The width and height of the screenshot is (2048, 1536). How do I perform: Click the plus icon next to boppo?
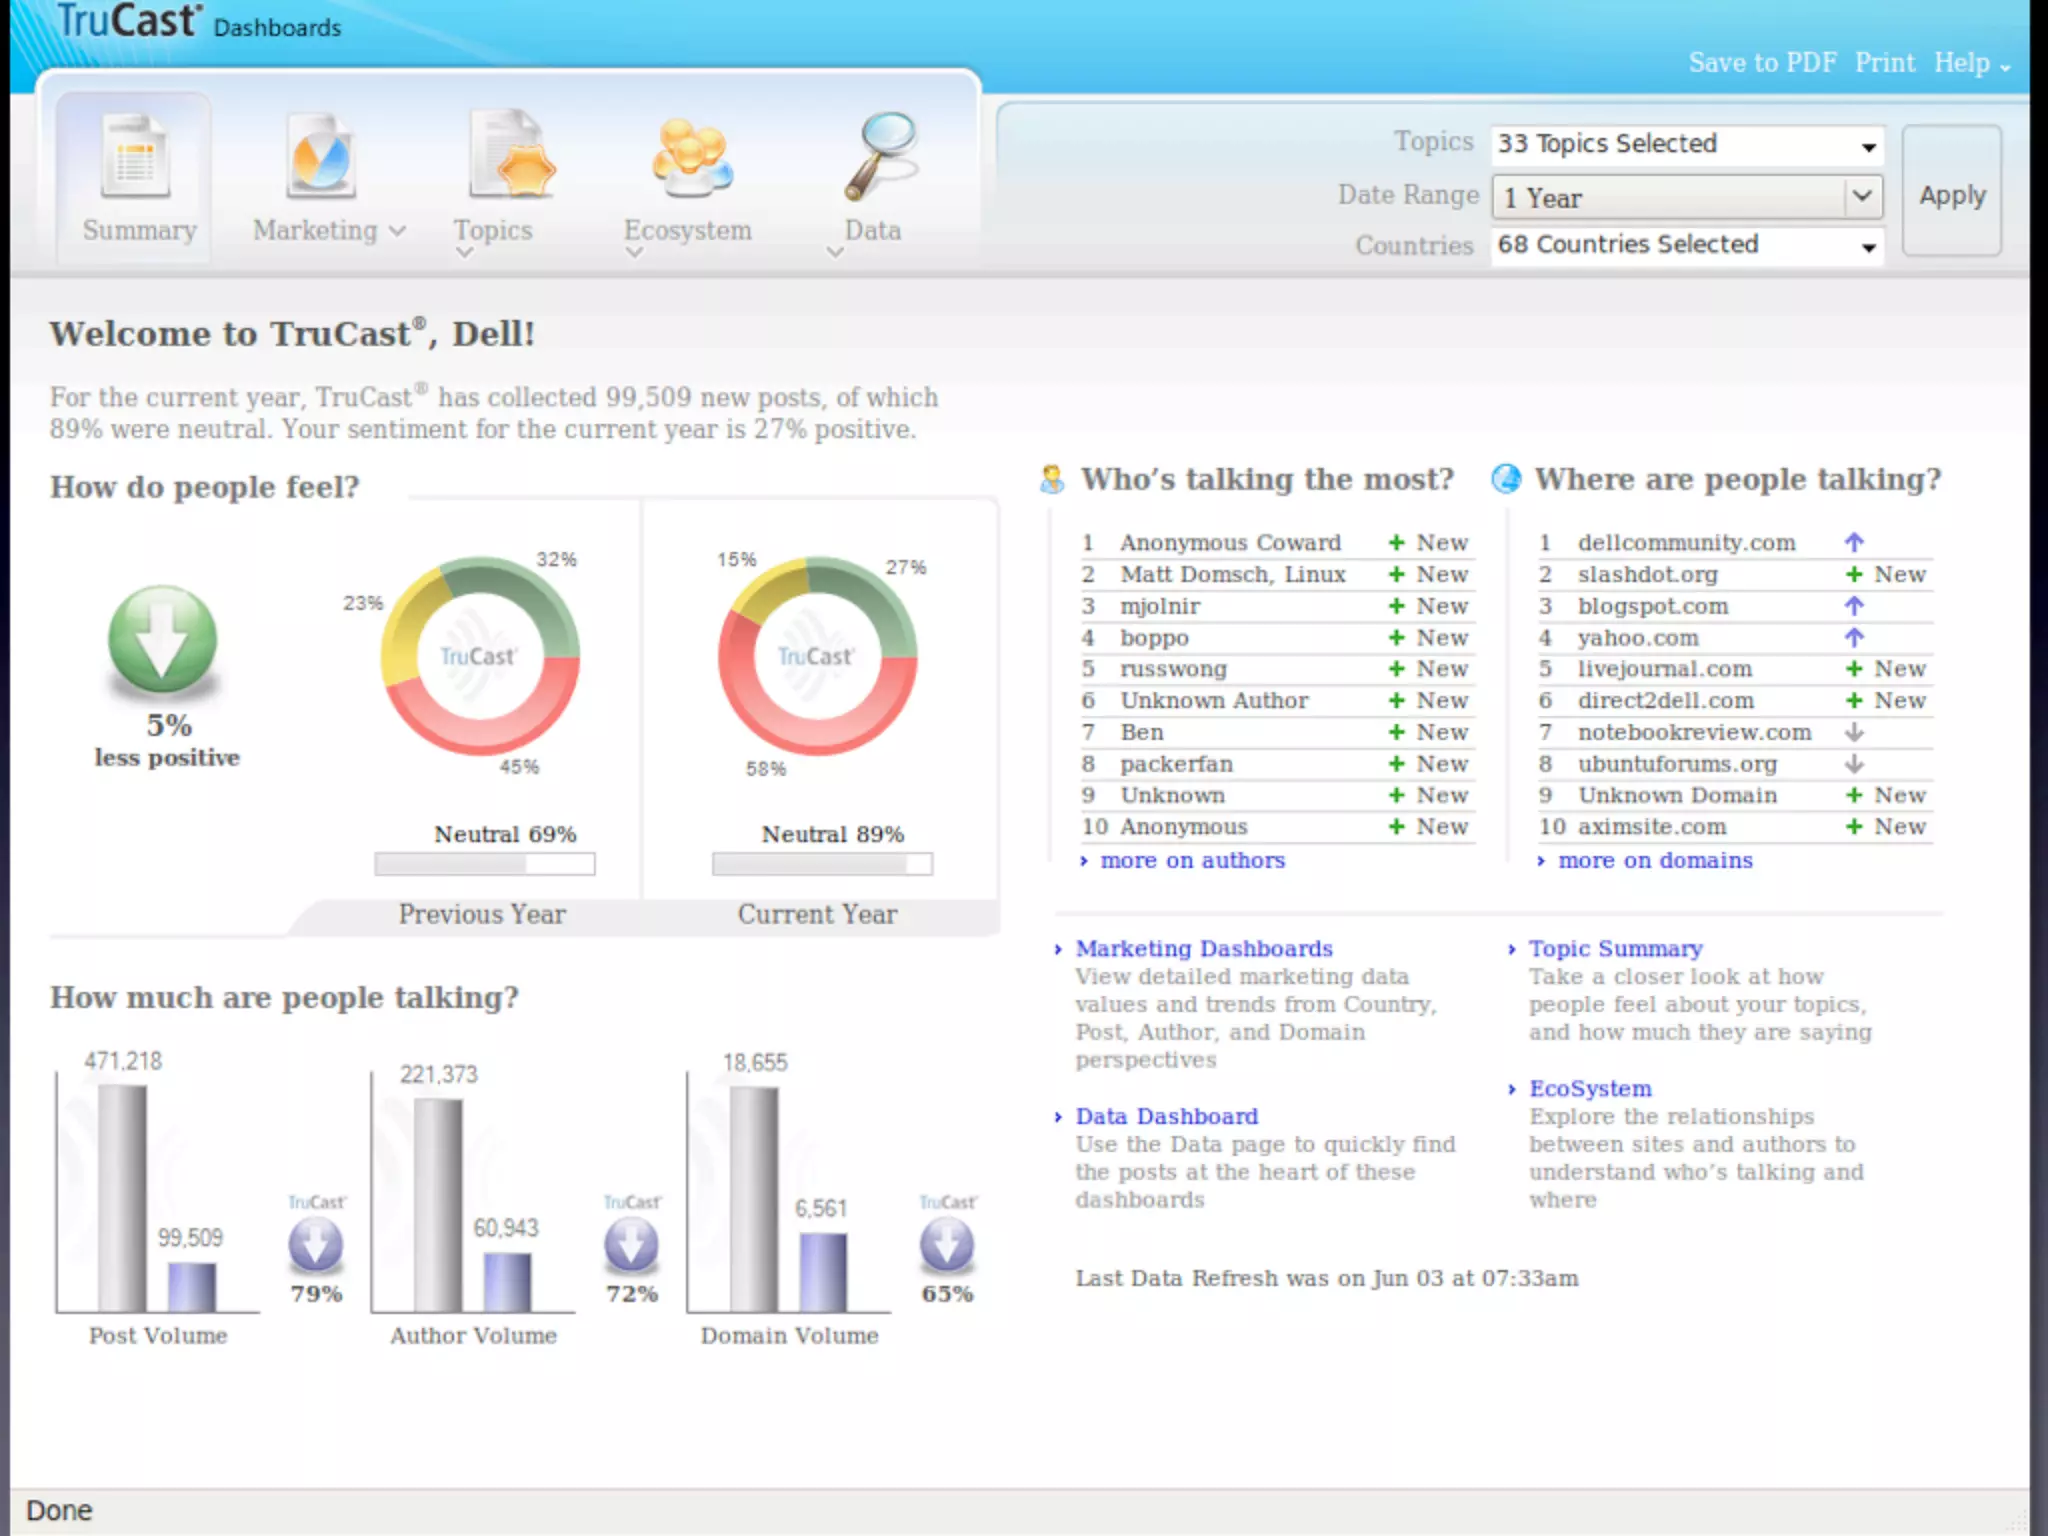coord(1396,637)
